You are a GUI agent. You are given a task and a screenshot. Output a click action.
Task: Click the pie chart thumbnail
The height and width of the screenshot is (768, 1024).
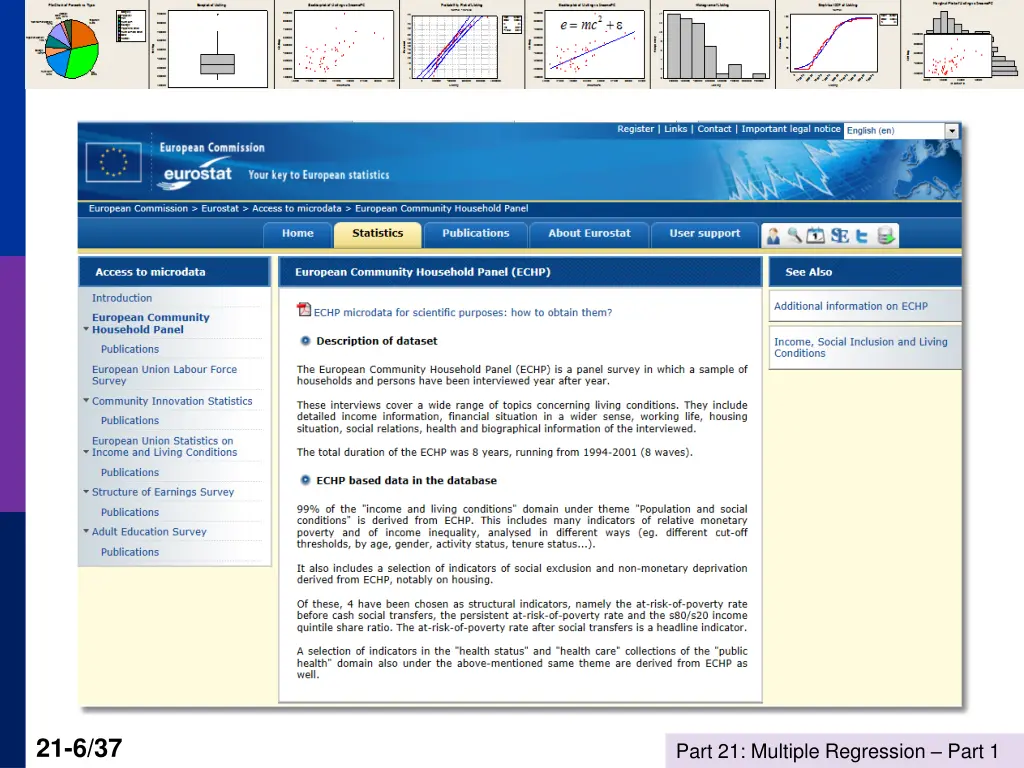87,44
